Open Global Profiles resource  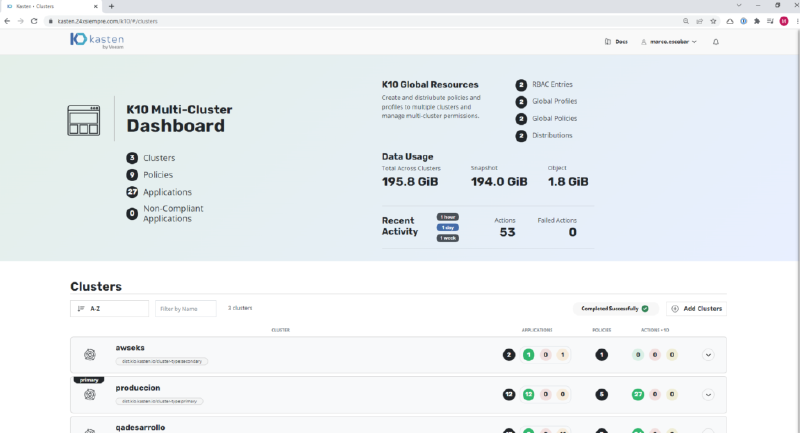tap(555, 101)
